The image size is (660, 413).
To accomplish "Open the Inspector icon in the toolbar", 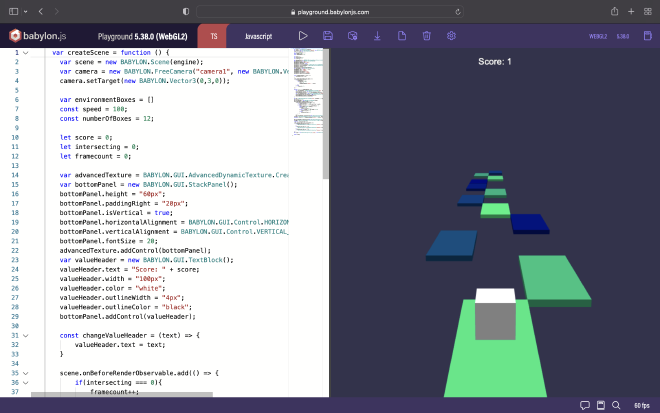I will point(352,36).
